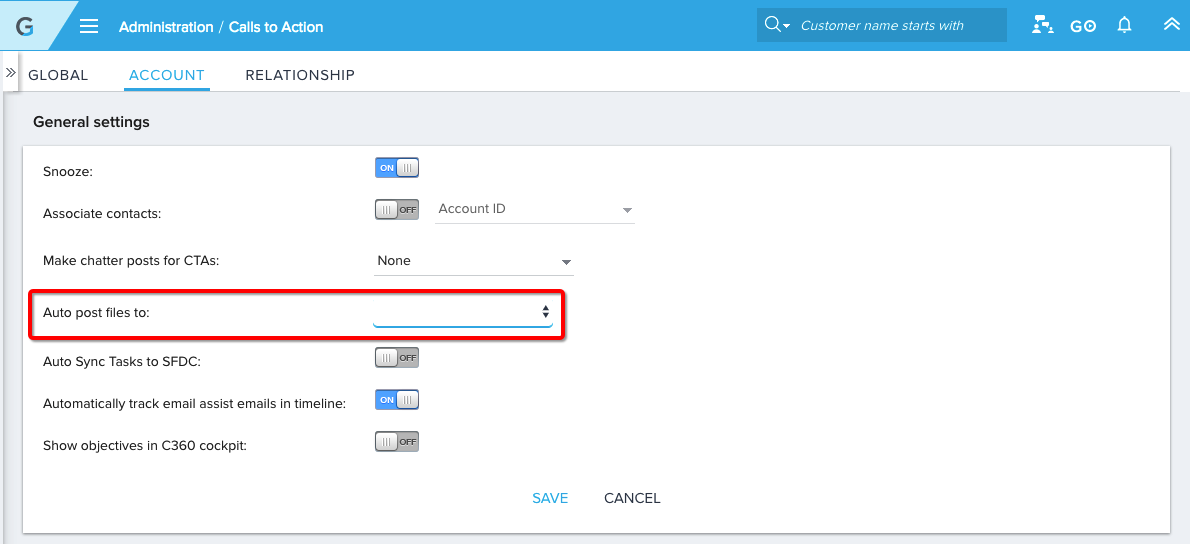Open the chatter posts None dropdown
The width and height of the screenshot is (1190, 544).
pyautogui.click(x=474, y=261)
